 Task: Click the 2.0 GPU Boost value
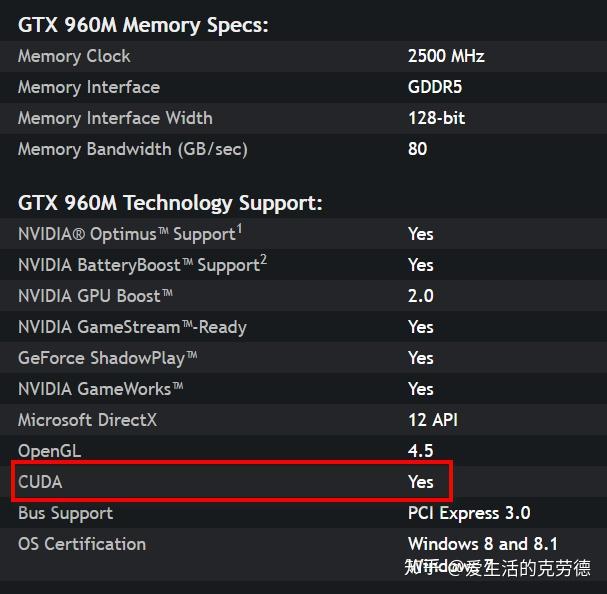[421, 296]
